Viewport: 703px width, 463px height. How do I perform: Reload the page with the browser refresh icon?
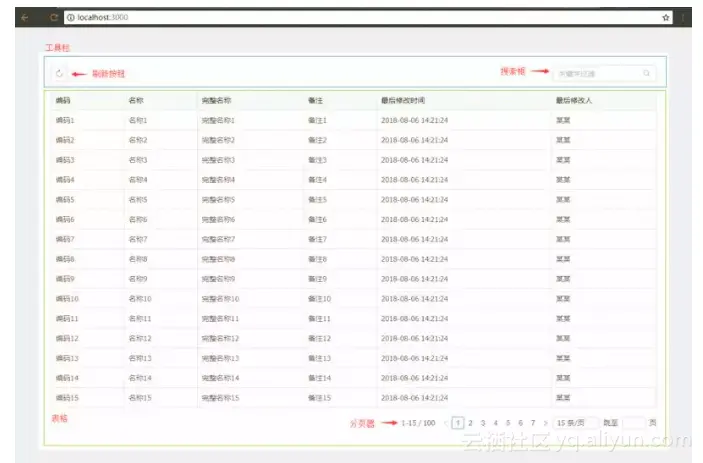[54, 17]
